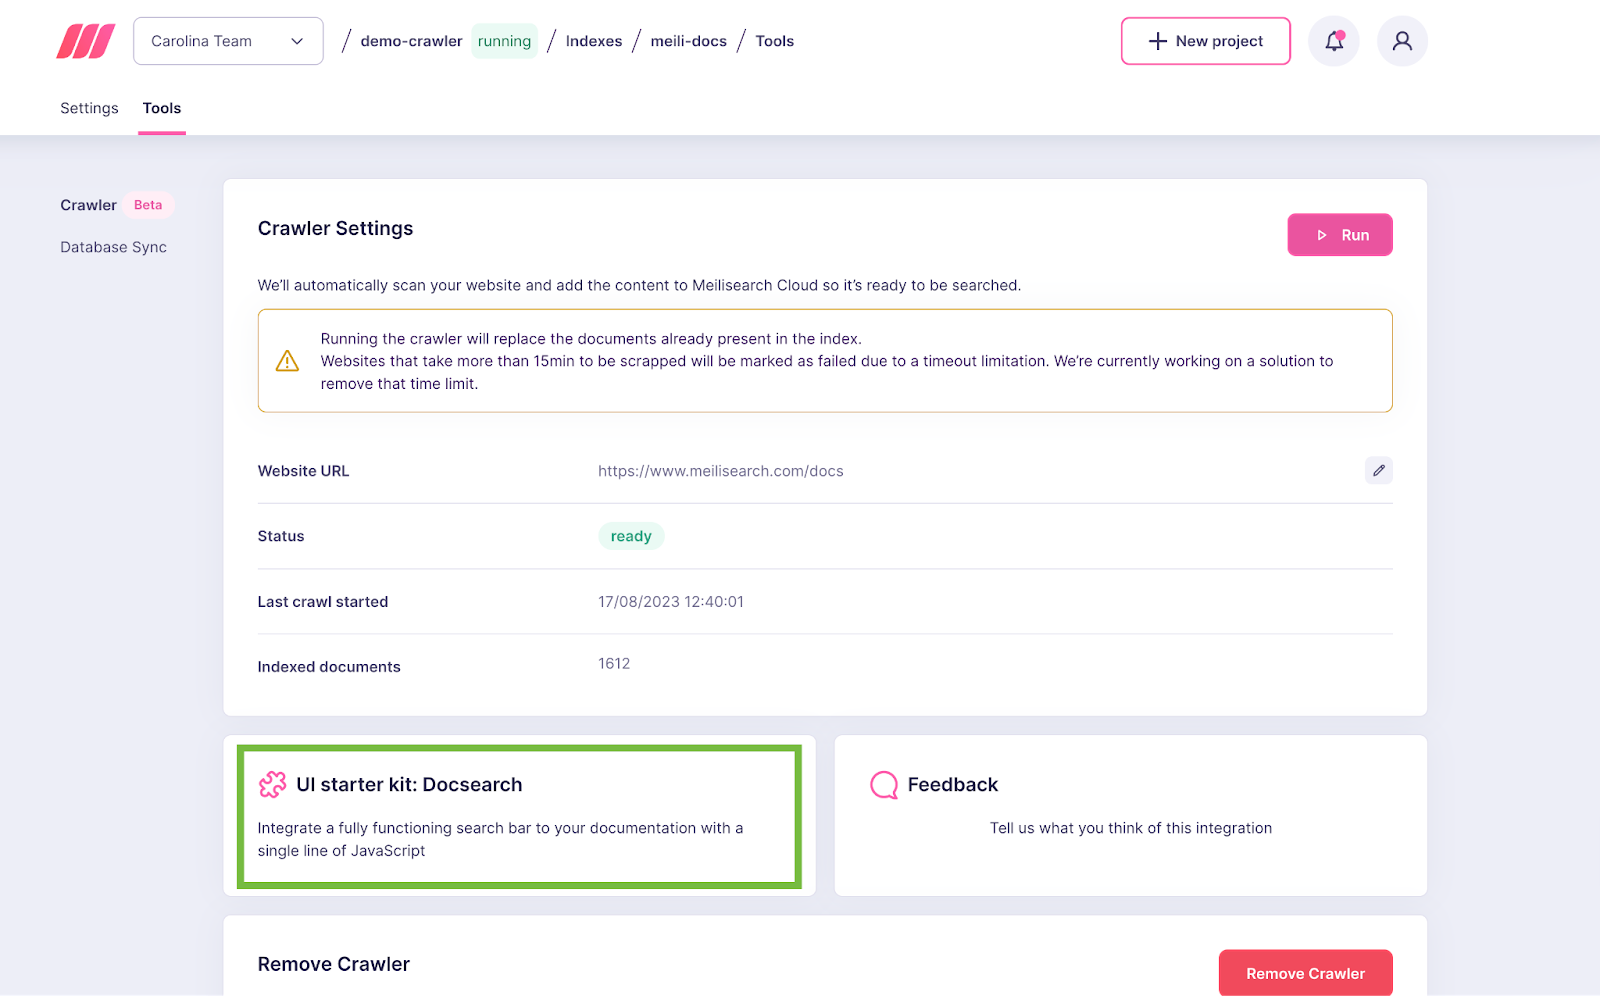Click the ready status badge
The image size is (1600, 996).
point(631,536)
